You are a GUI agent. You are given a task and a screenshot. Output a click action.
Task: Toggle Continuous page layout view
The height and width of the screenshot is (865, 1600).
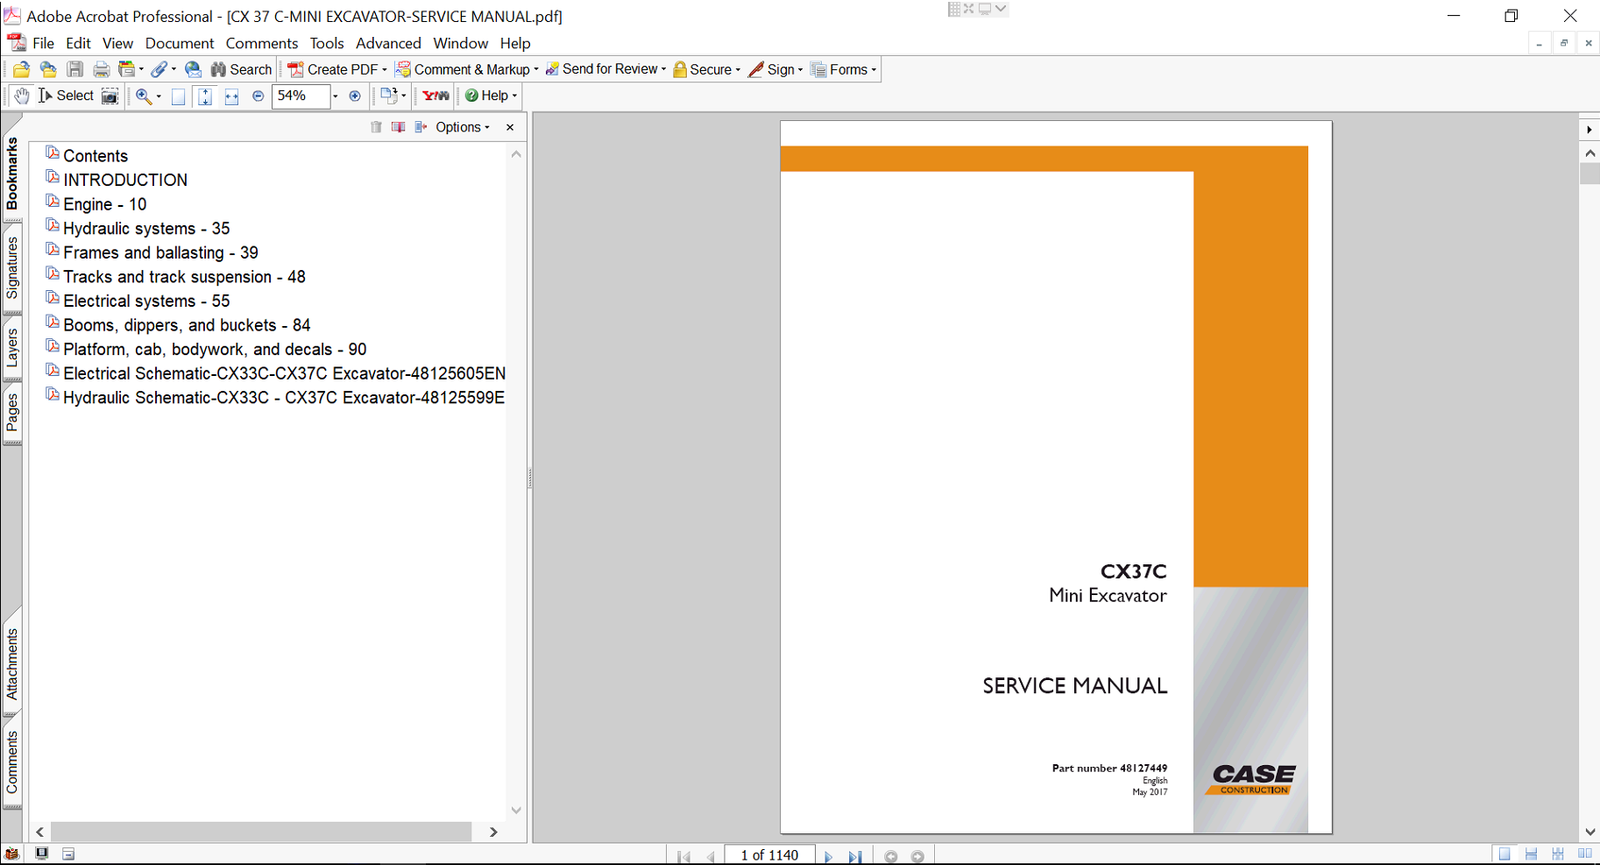[1531, 854]
